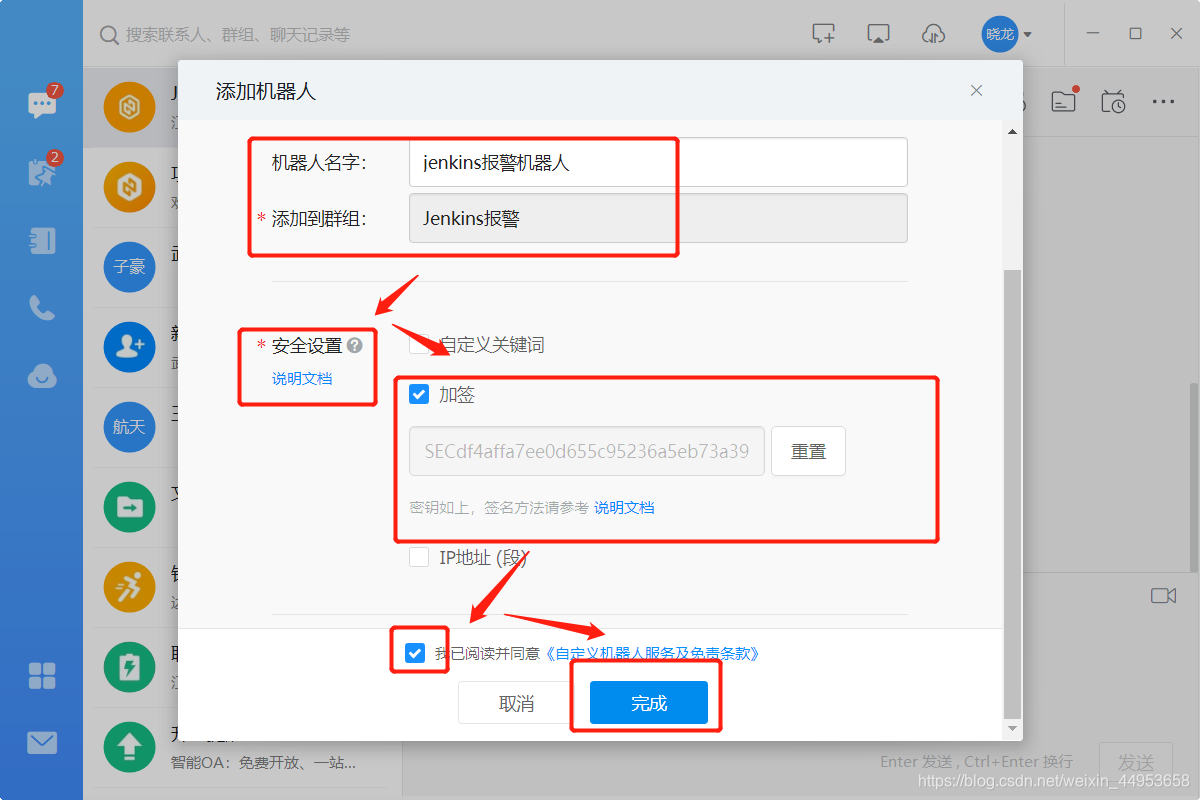Image resolution: width=1200 pixels, height=800 pixels.
Task: Click the dialog scrollbar up arrow
Action: pos(1012,131)
